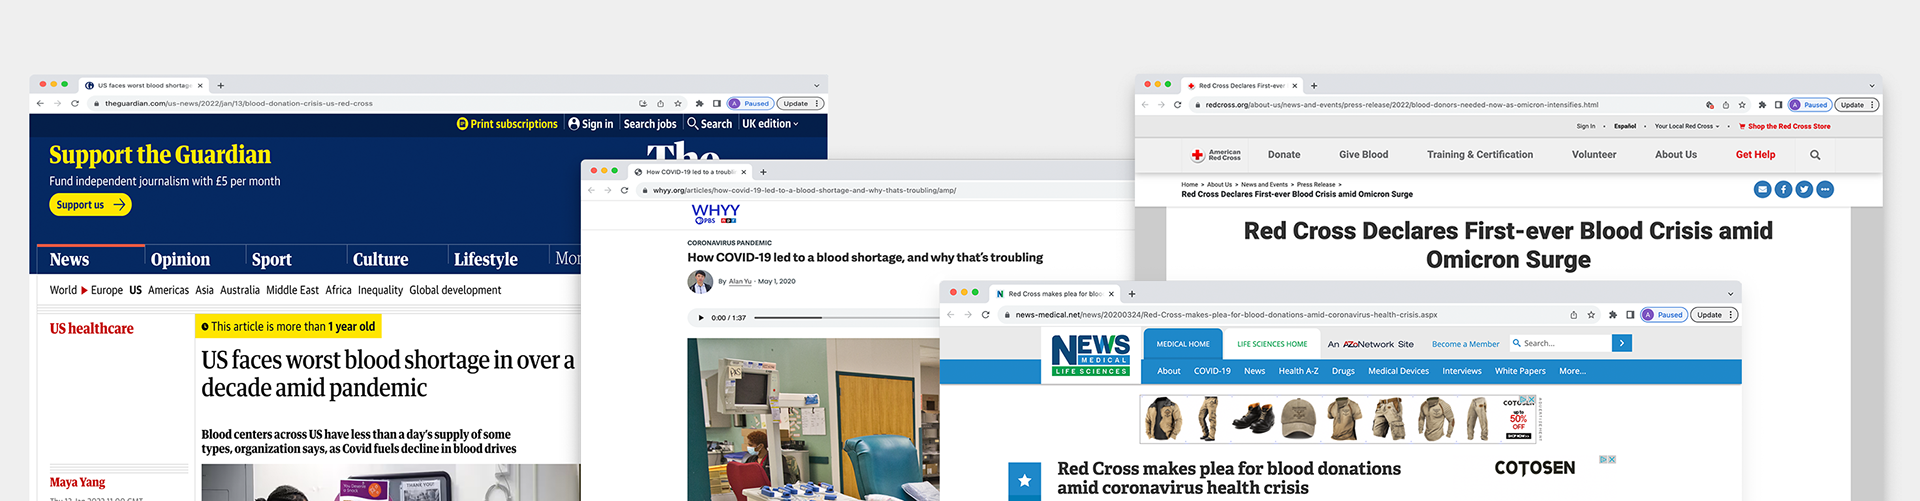Open Shop the Red Cross Store link
This screenshot has width=1920, height=501.
click(x=1785, y=126)
